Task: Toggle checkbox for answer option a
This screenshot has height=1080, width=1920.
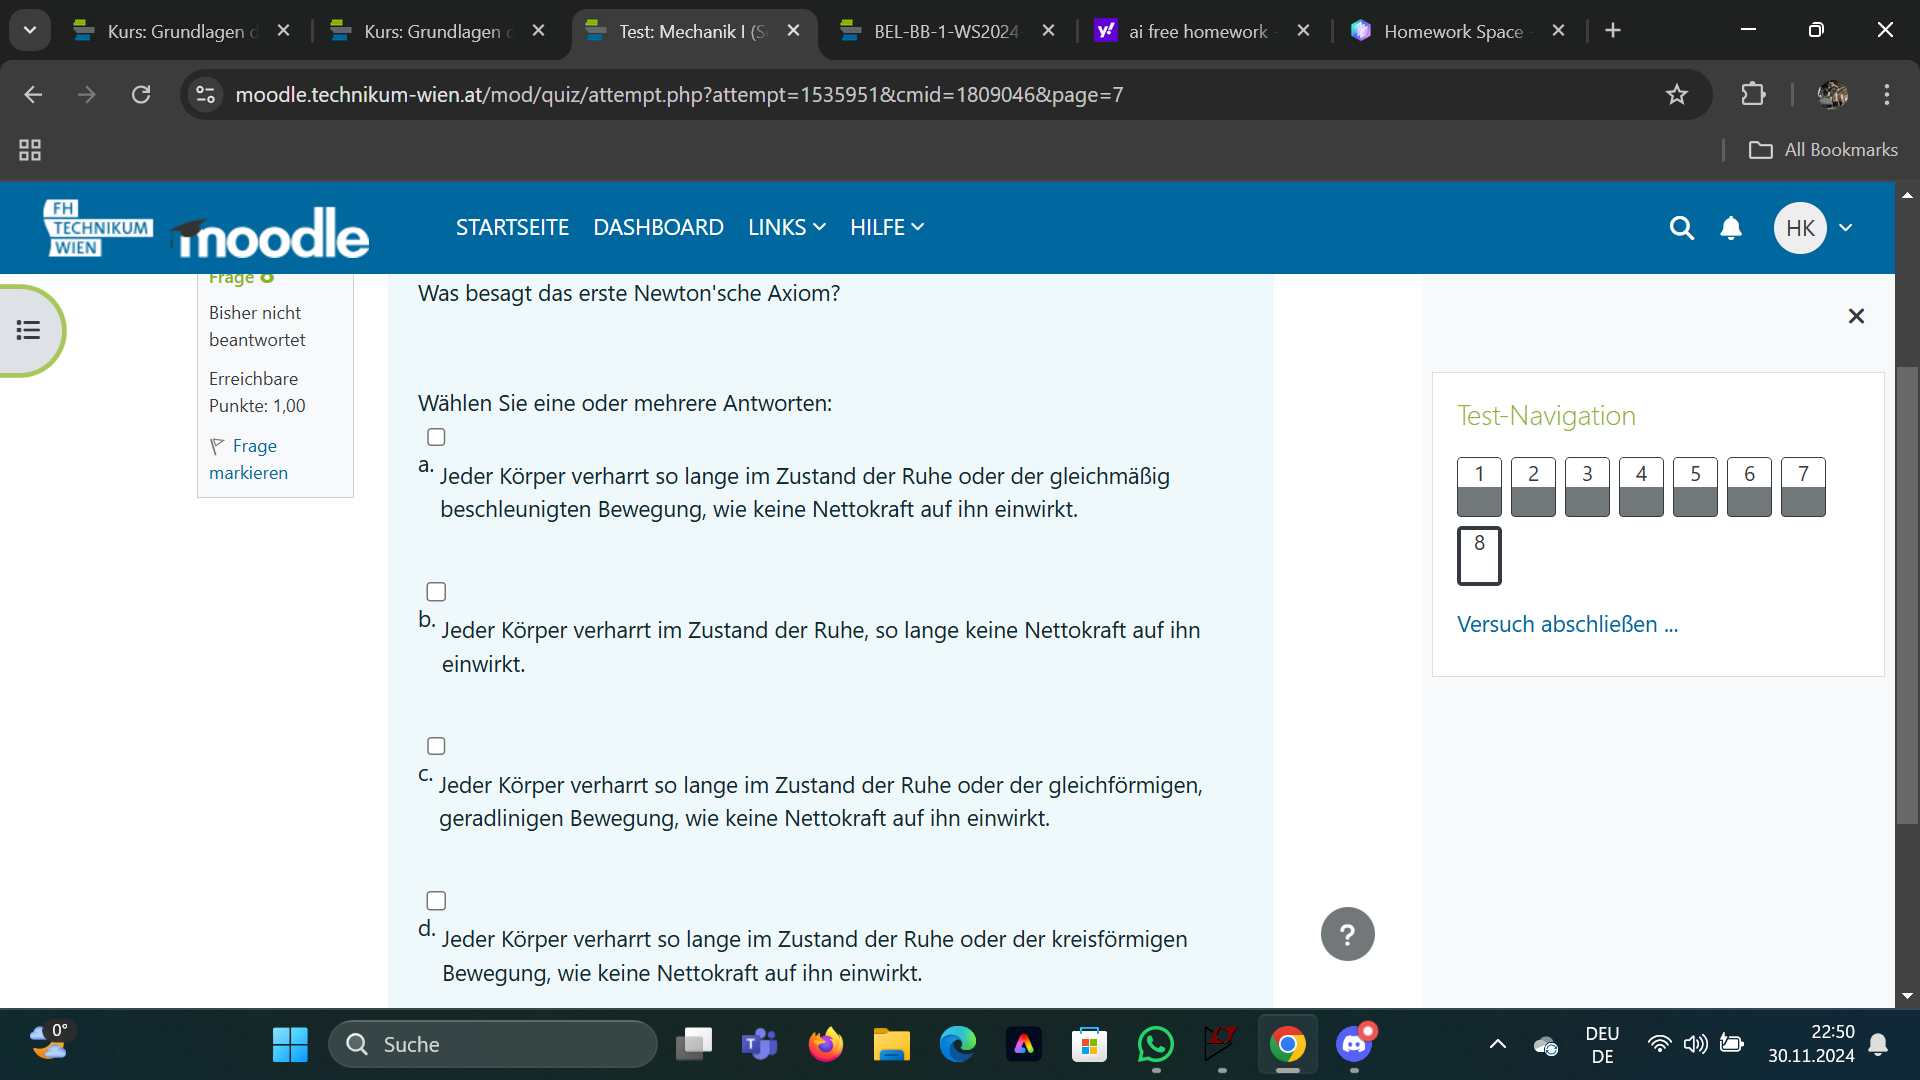Action: (435, 436)
